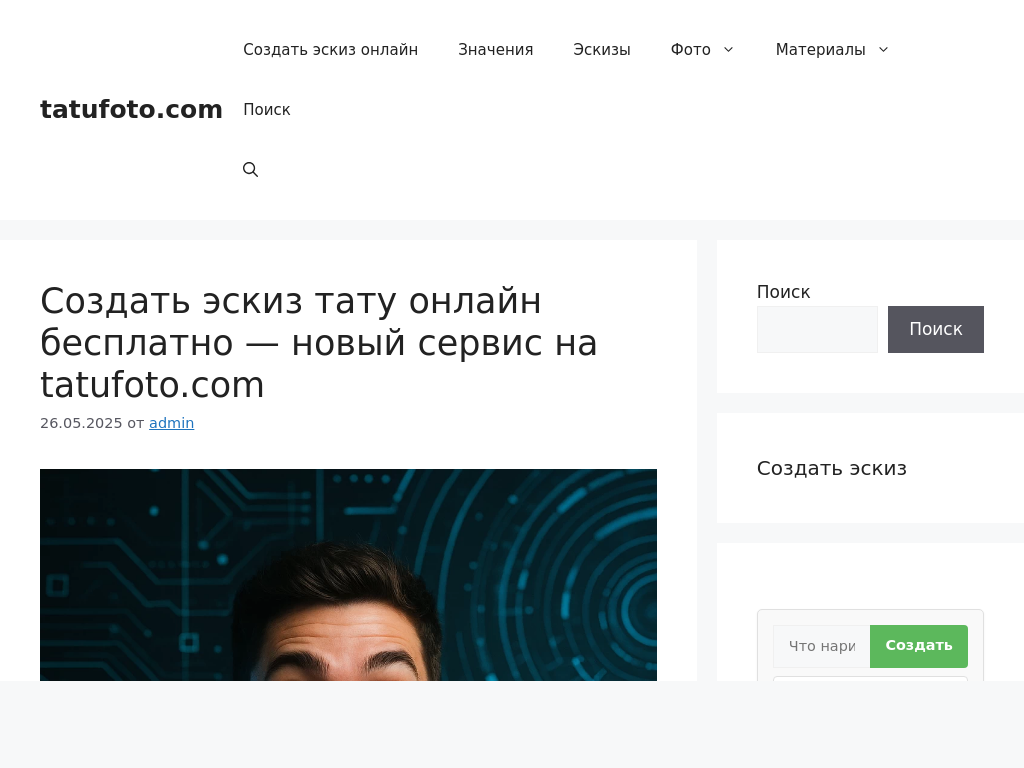Click the article featured image
Screen dimensions: 1024x768
(348, 575)
